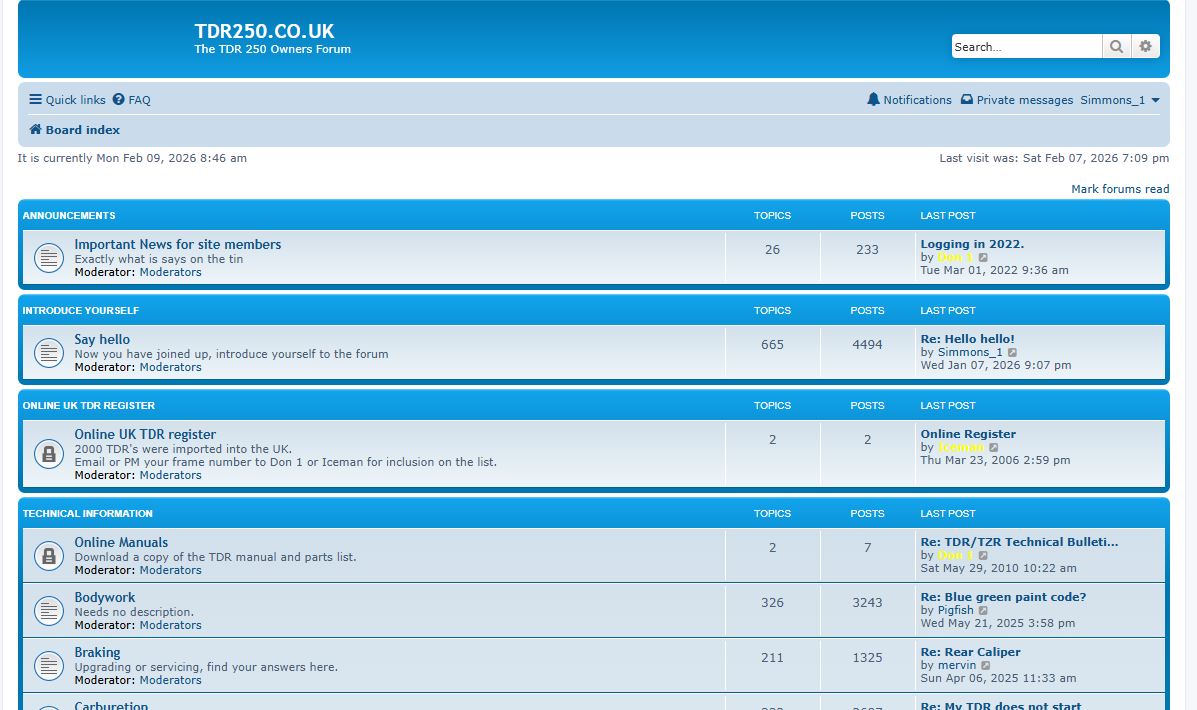Open Moderators link under Say hello
The width and height of the screenshot is (1197, 710).
(170, 366)
